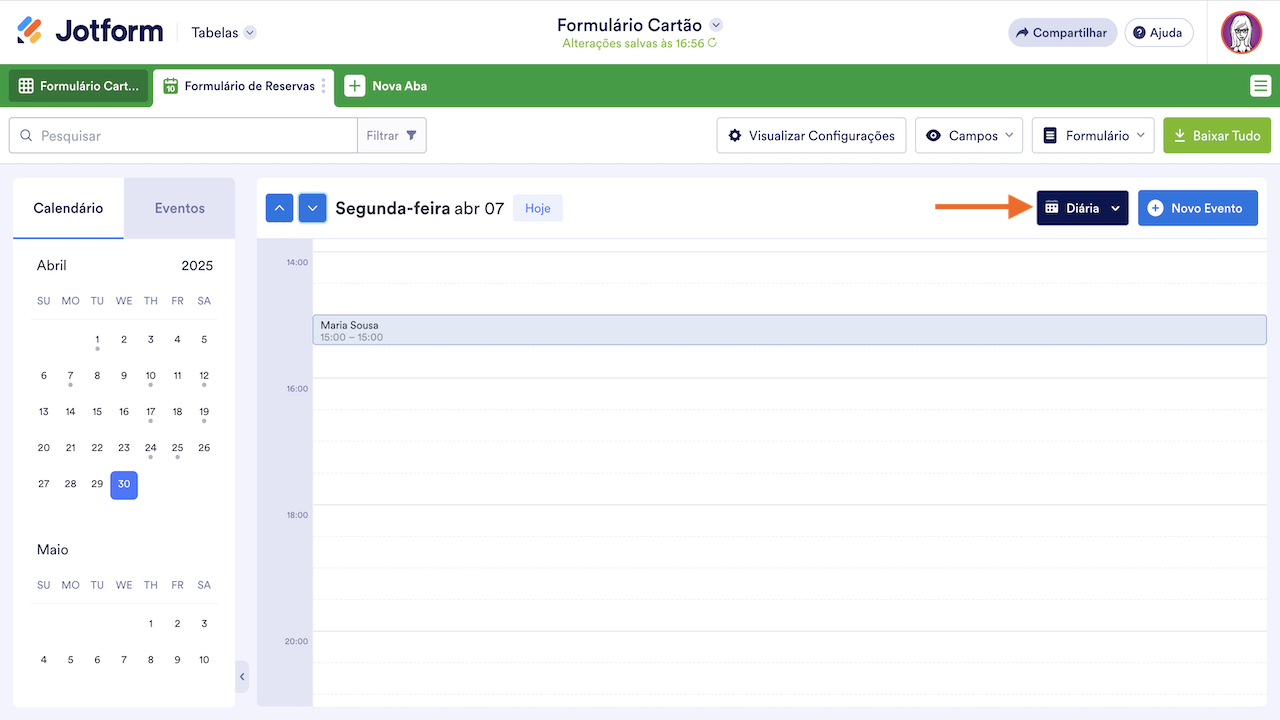
Task: Open Campos visibility dropdown
Action: (x=968, y=136)
